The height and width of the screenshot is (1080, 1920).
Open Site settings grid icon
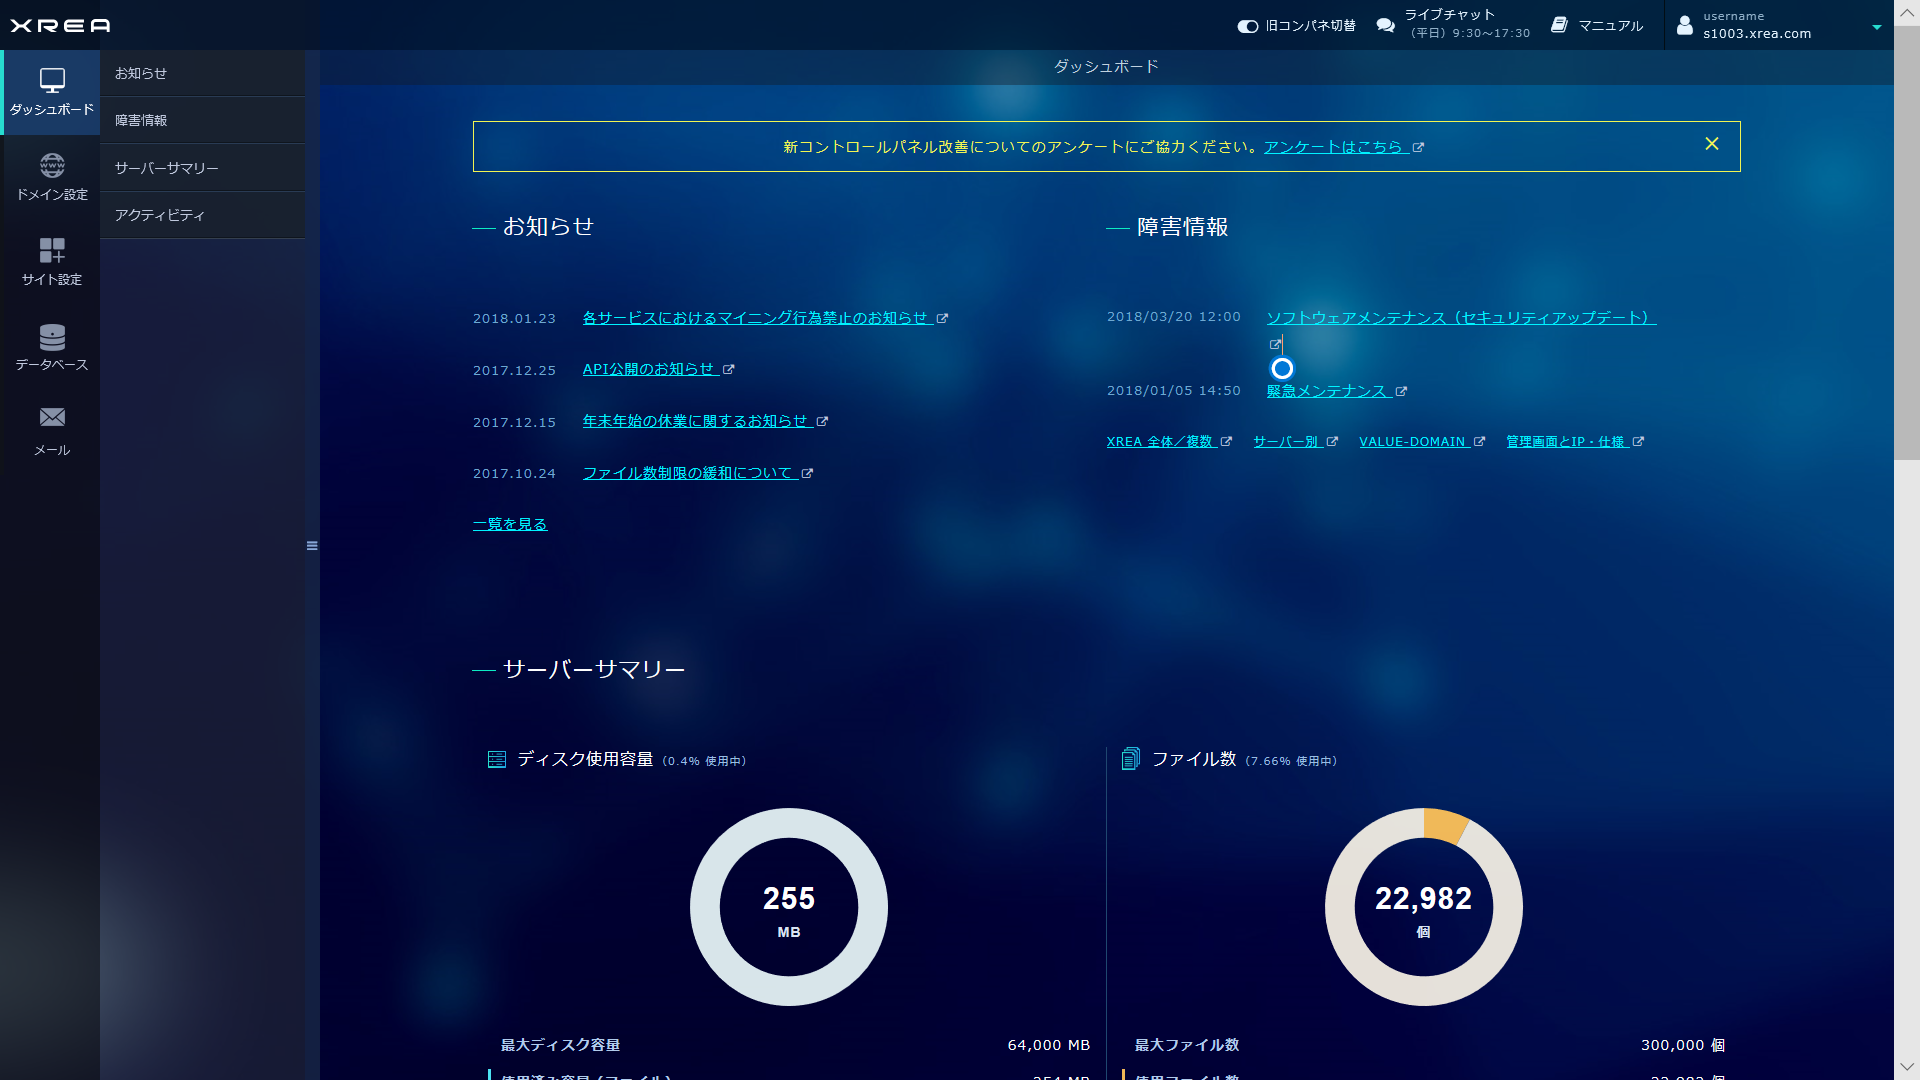tap(52, 250)
